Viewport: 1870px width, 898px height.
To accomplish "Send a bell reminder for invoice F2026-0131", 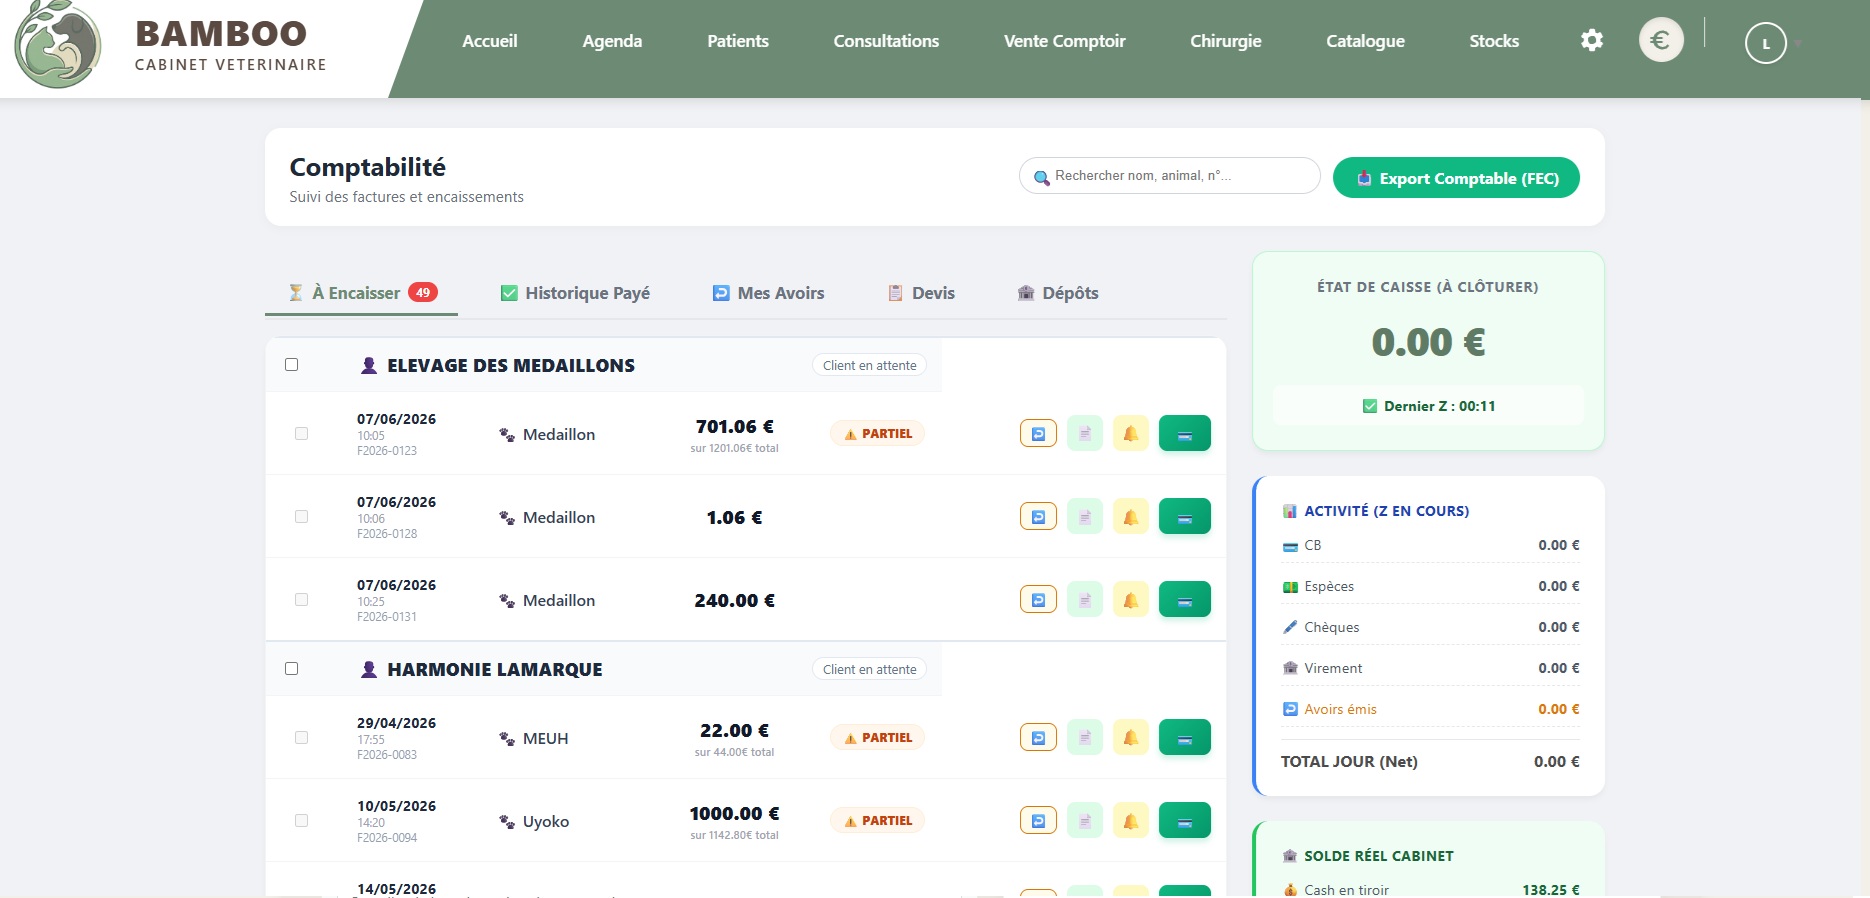I will coord(1131,599).
